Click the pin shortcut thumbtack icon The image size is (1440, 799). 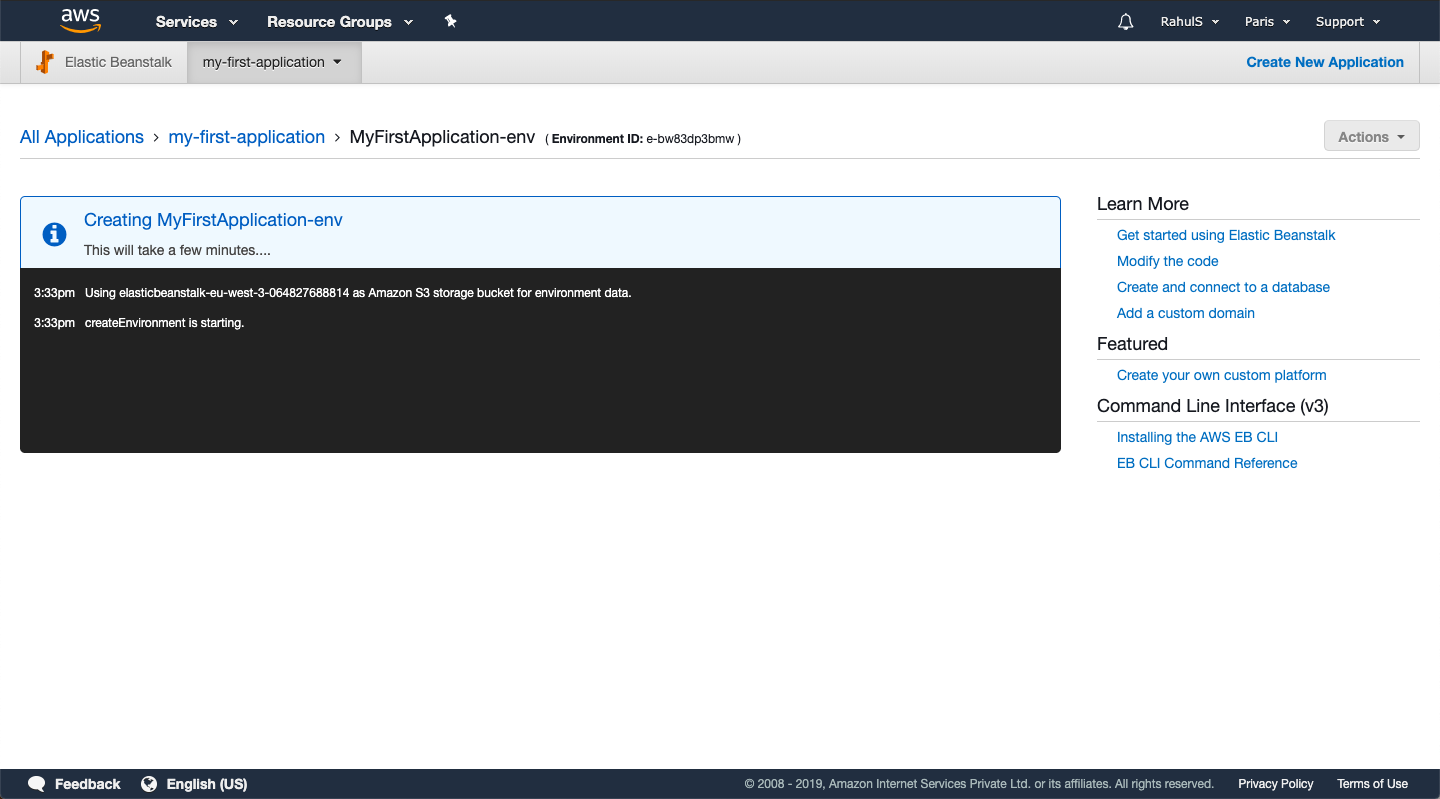tap(450, 20)
